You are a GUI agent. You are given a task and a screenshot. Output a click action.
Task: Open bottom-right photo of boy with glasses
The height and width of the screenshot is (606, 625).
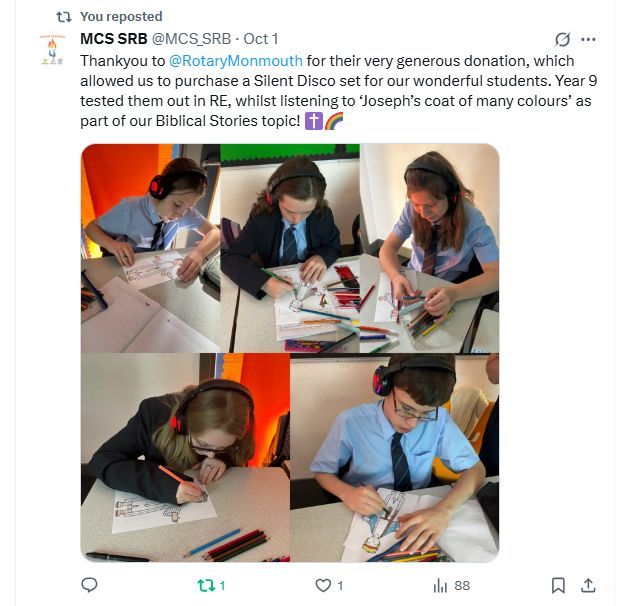point(395,457)
